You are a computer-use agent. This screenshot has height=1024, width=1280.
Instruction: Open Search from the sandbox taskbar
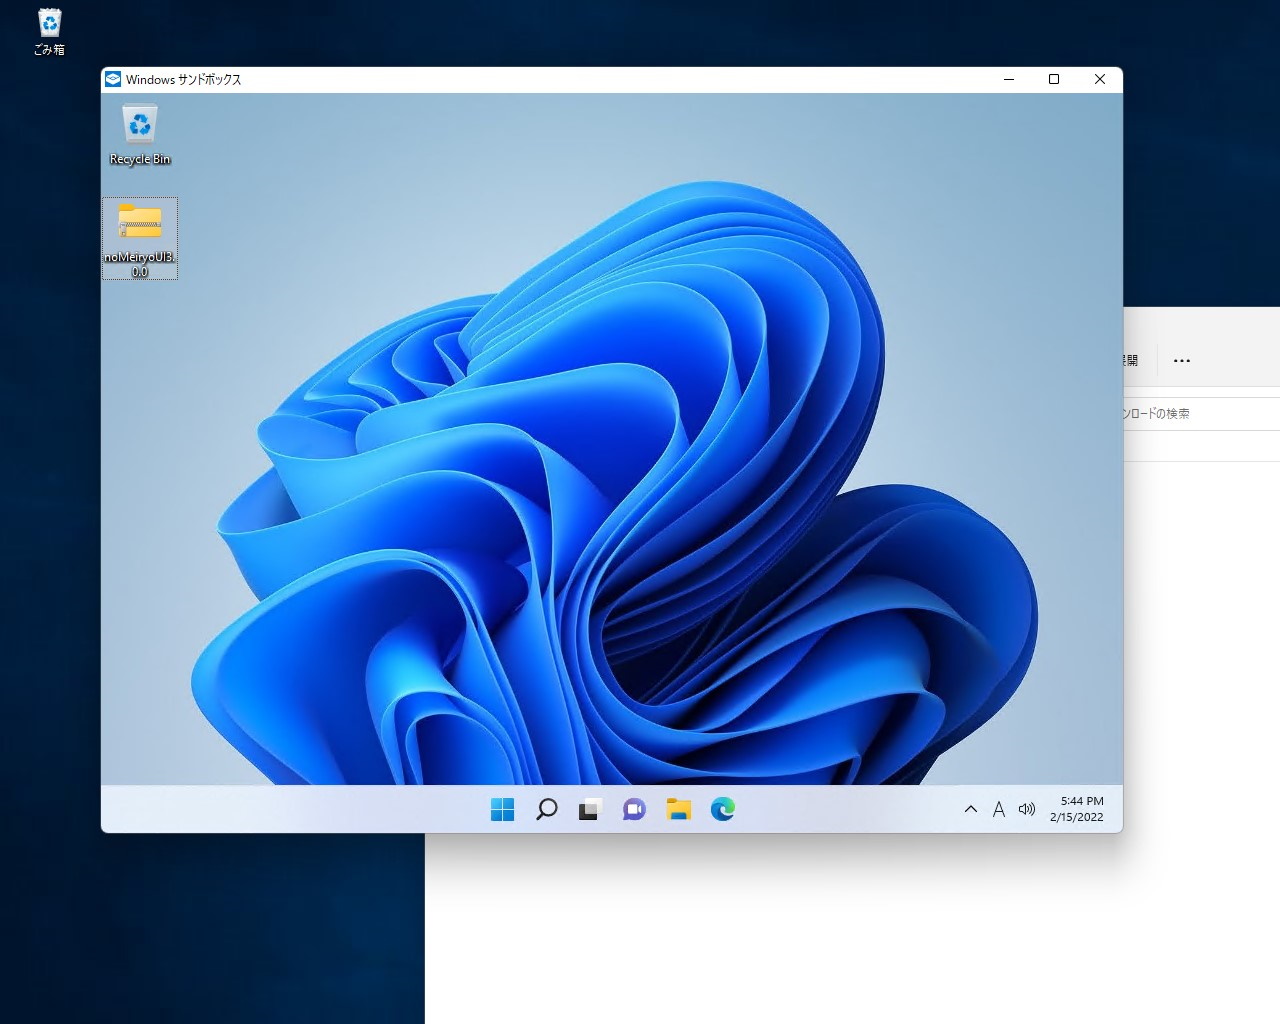[546, 809]
